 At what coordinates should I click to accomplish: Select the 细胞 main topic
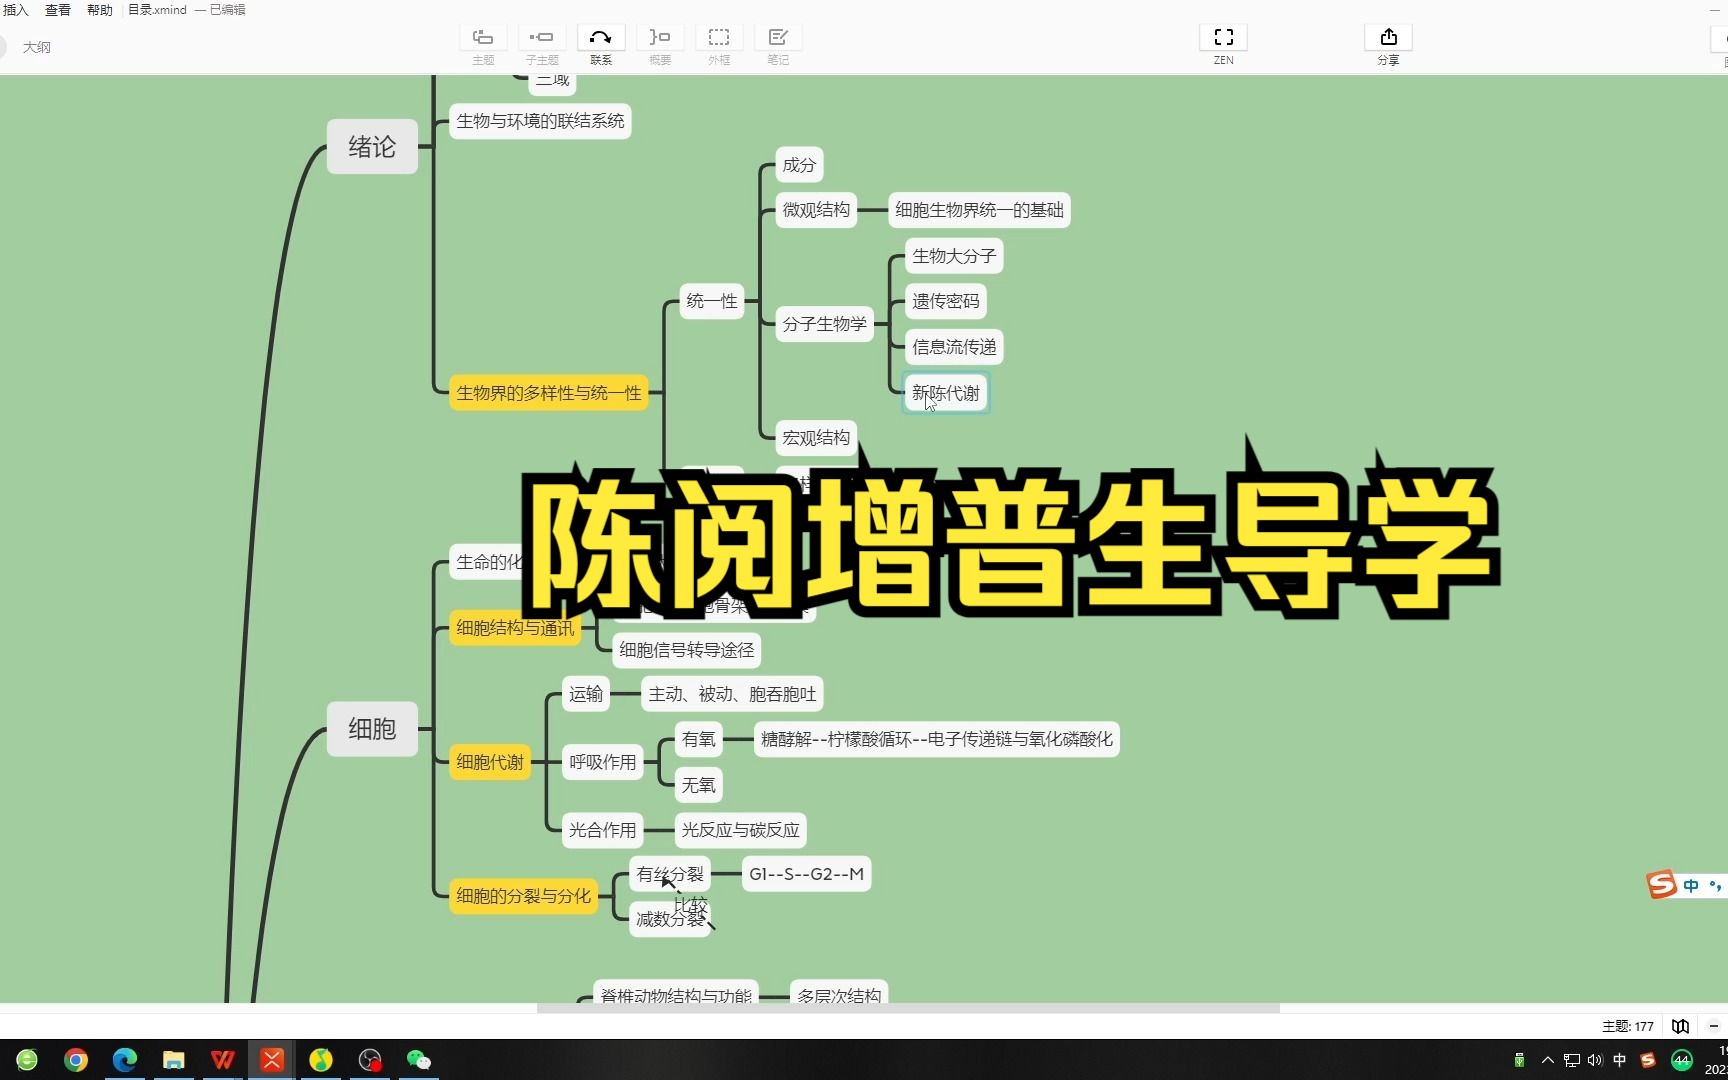[372, 728]
